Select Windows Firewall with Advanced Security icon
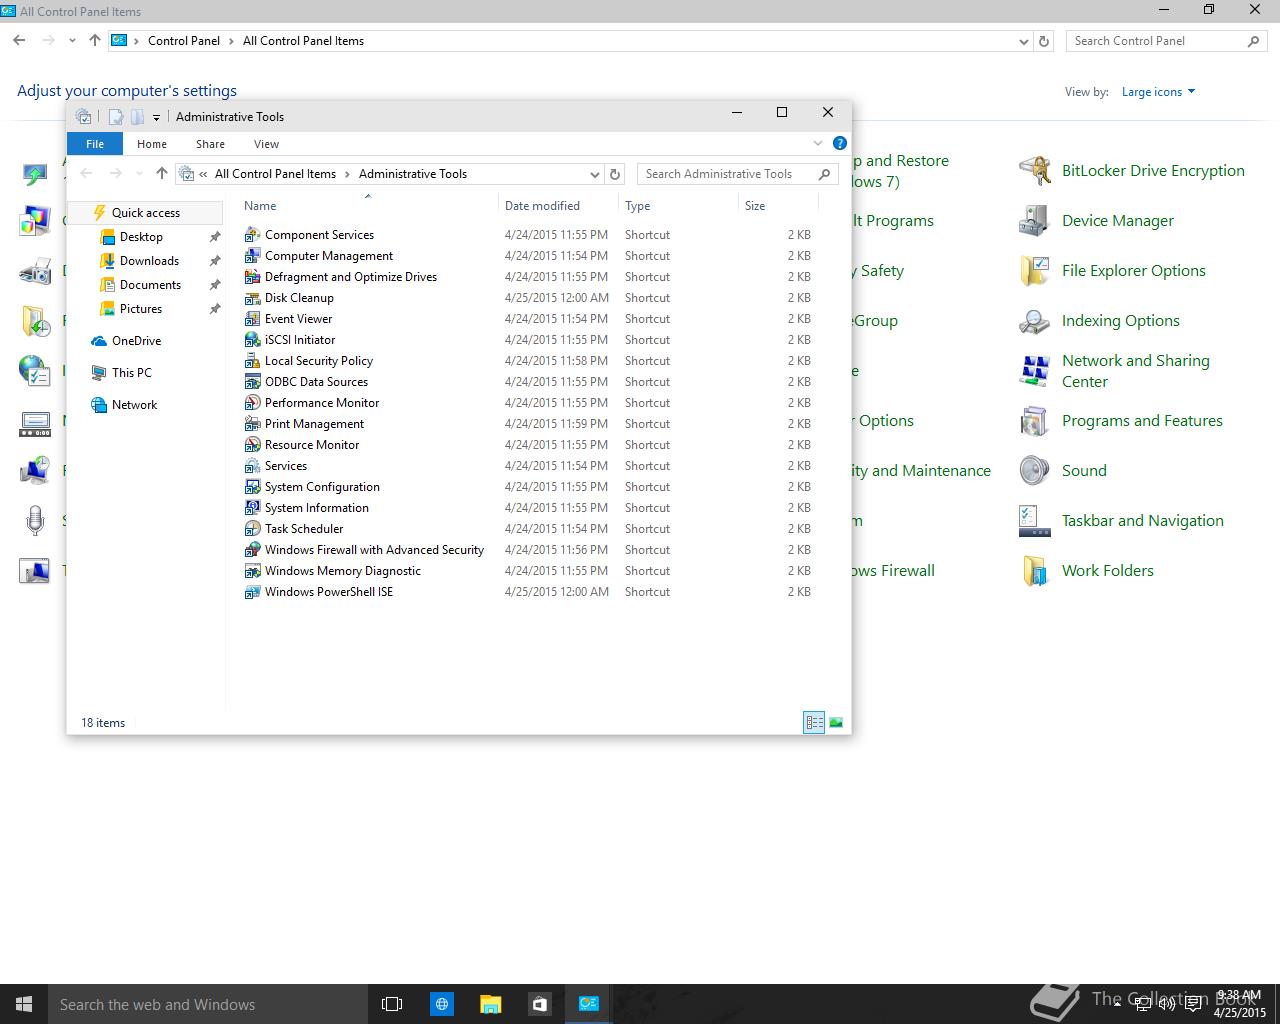 [x=253, y=550]
